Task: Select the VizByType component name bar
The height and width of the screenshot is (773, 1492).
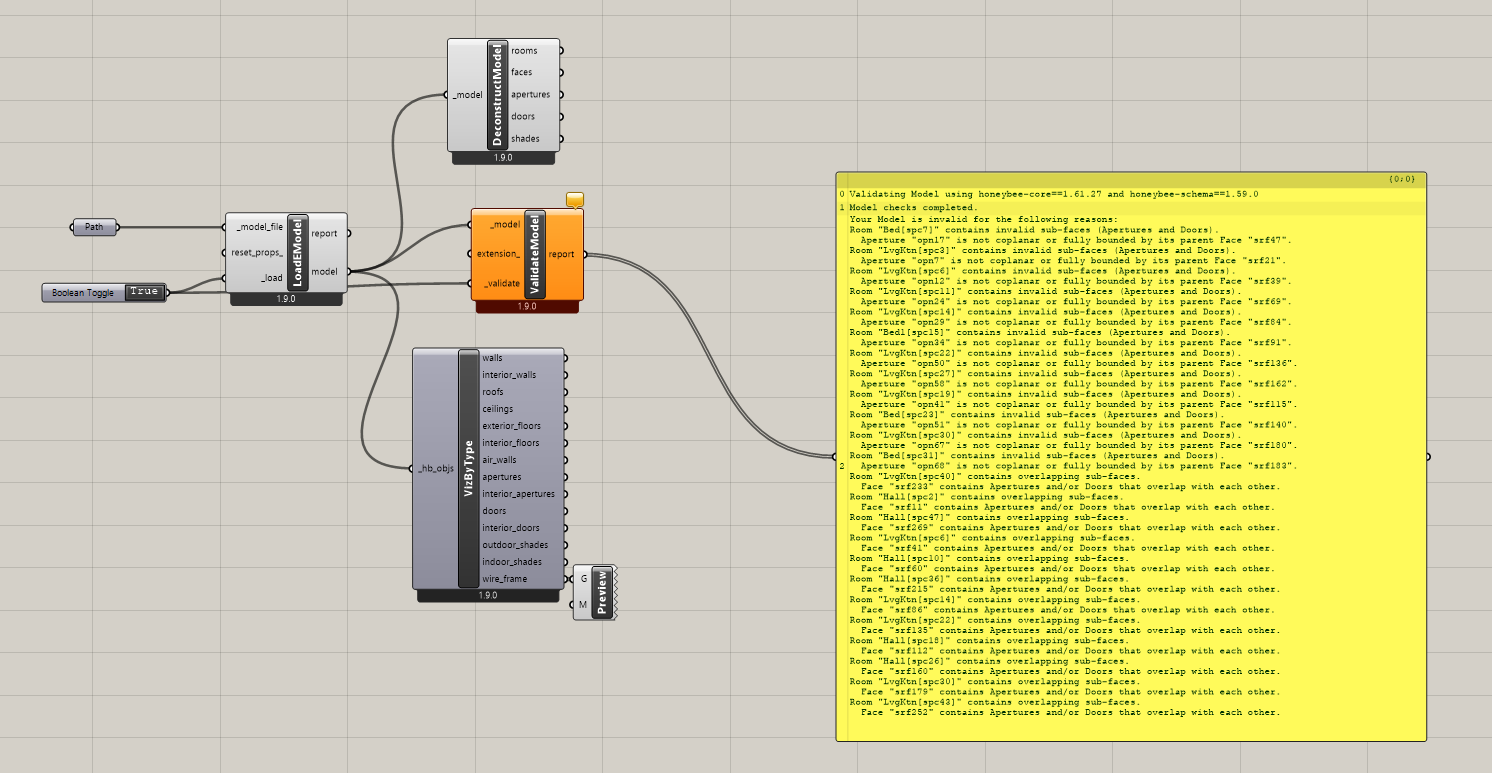Action: [x=468, y=468]
